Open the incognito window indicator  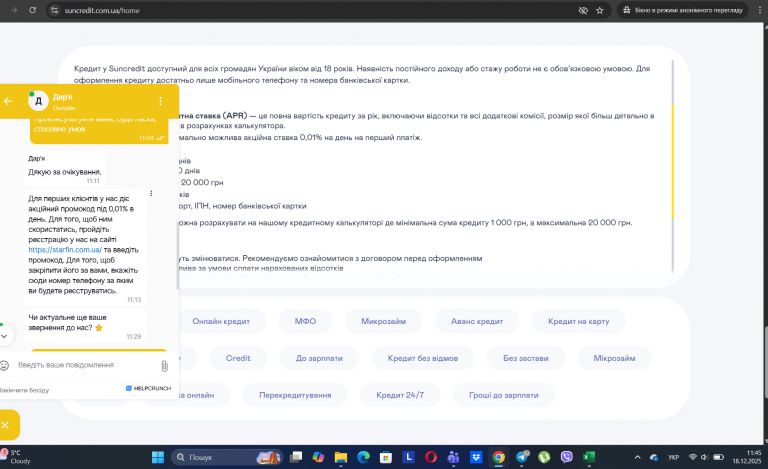point(683,10)
